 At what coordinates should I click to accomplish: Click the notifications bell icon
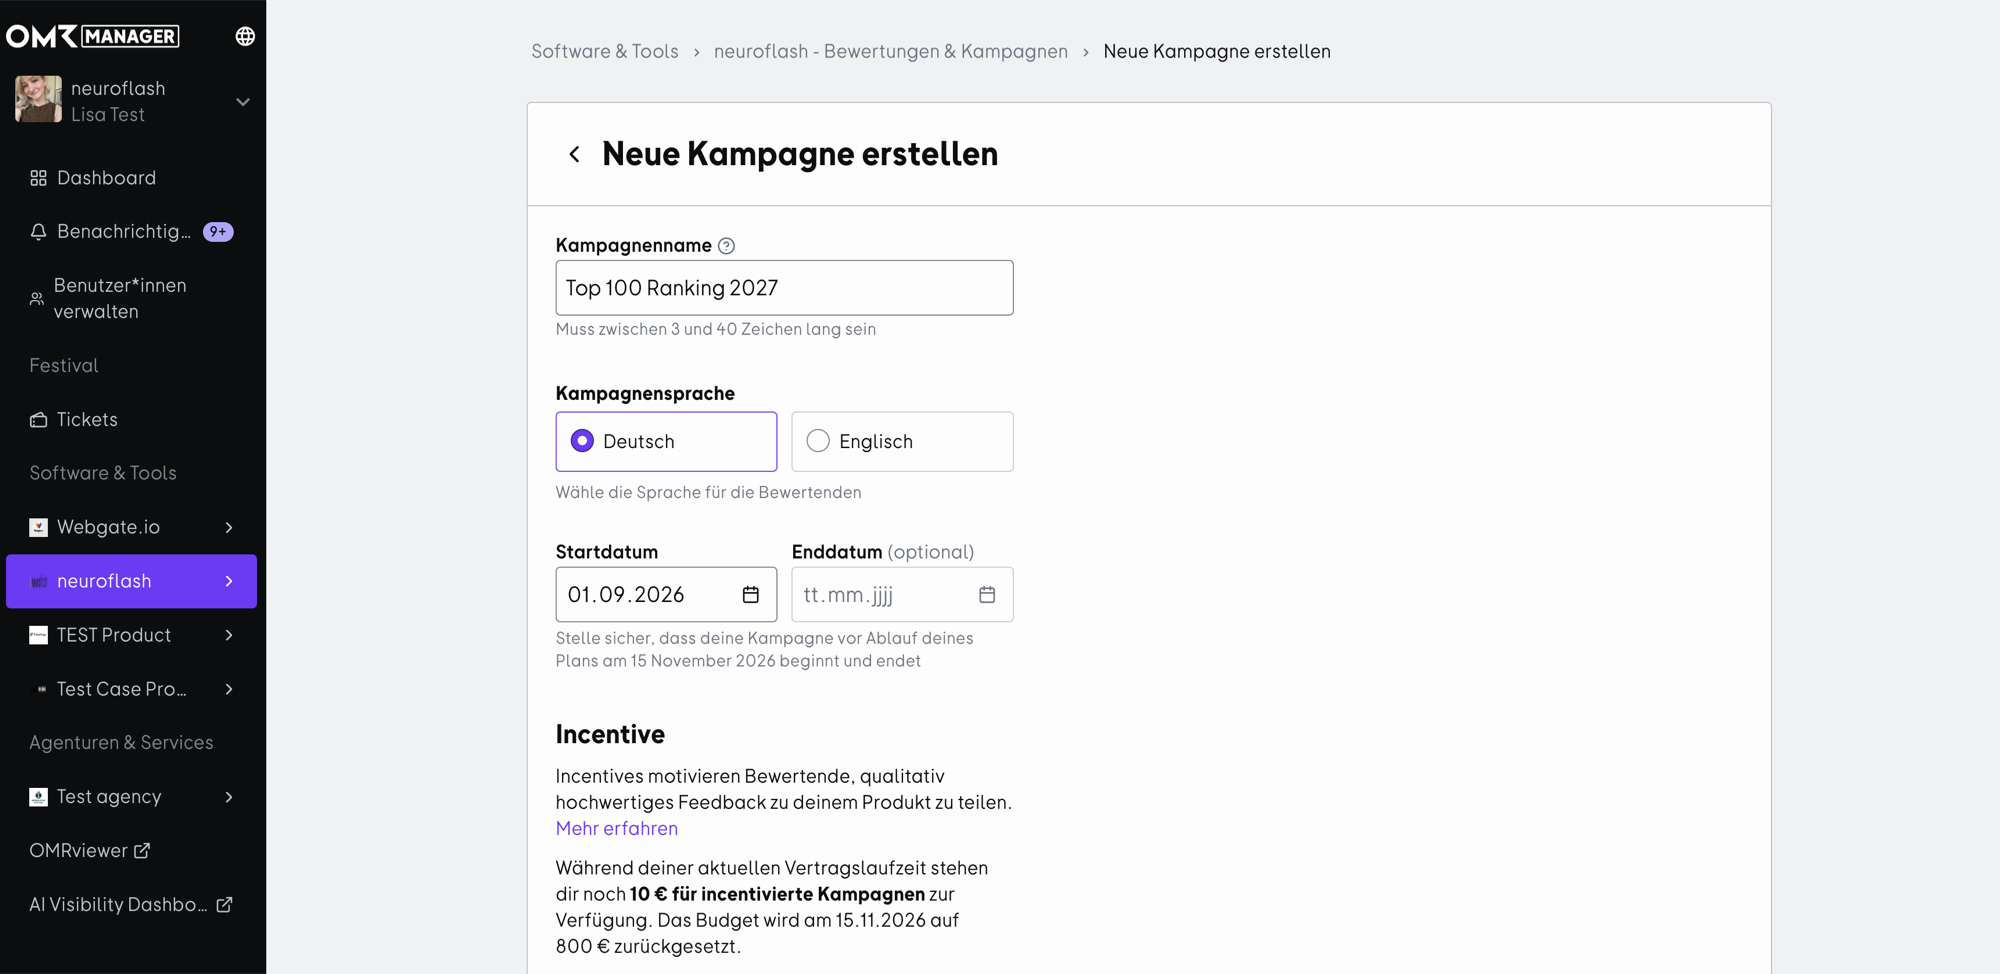coord(38,232)
